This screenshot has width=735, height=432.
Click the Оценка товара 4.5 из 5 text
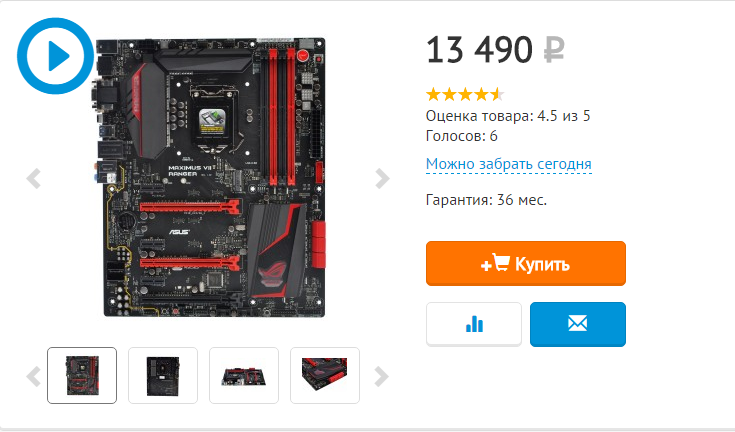point(508,116)
